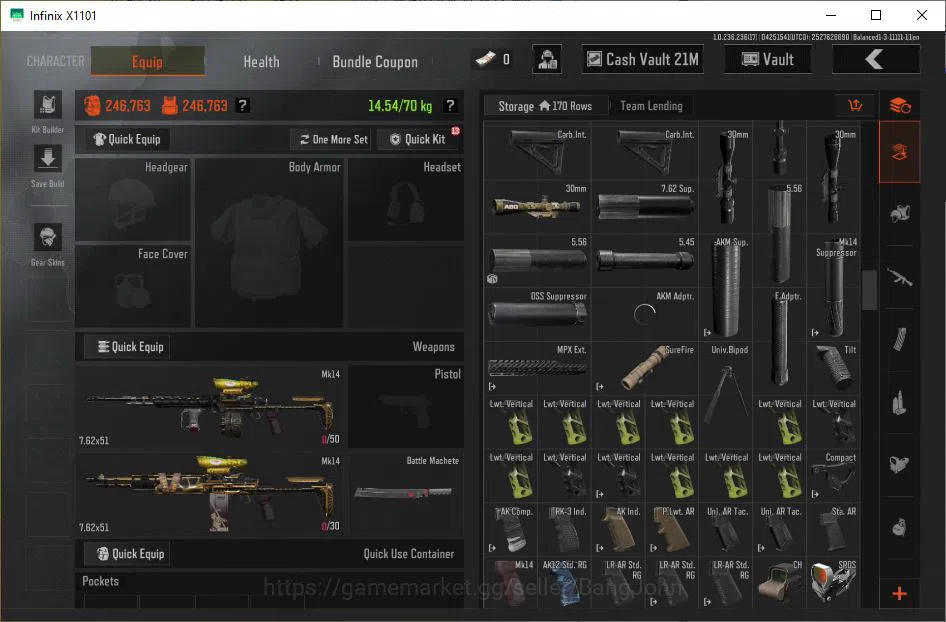Screen dimensions: 946x622
Task: Click the help icon beside weight 14.54/70 kg
Action: point(450,106)
